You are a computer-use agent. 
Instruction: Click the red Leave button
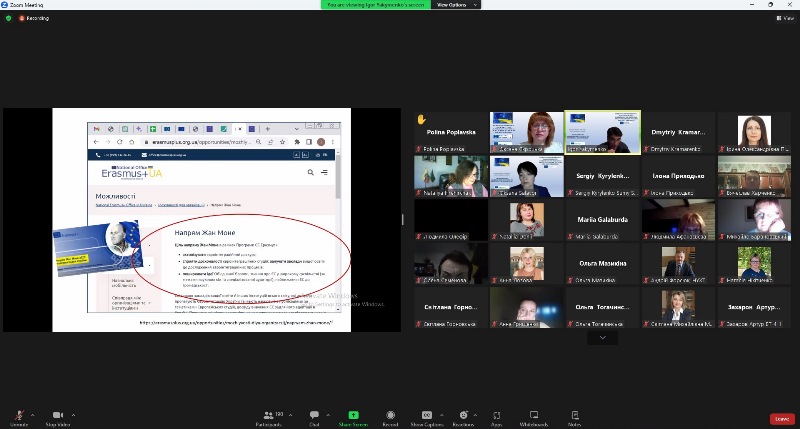(781, 418)
